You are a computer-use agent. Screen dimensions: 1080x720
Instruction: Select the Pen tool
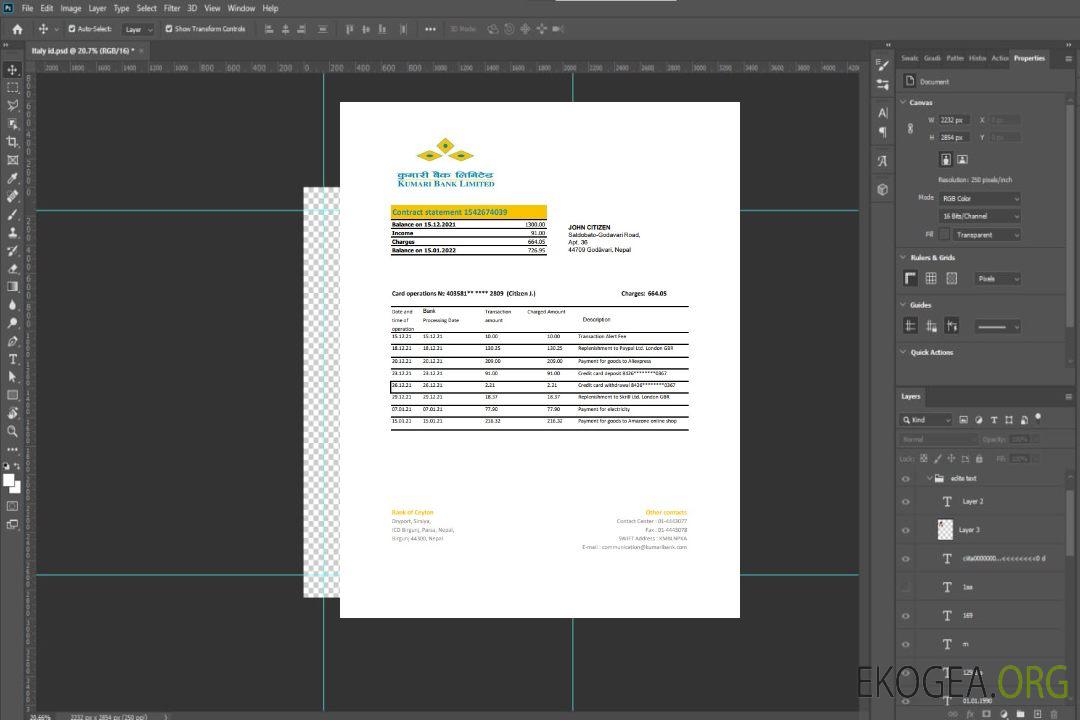click(x=12, y=341)
